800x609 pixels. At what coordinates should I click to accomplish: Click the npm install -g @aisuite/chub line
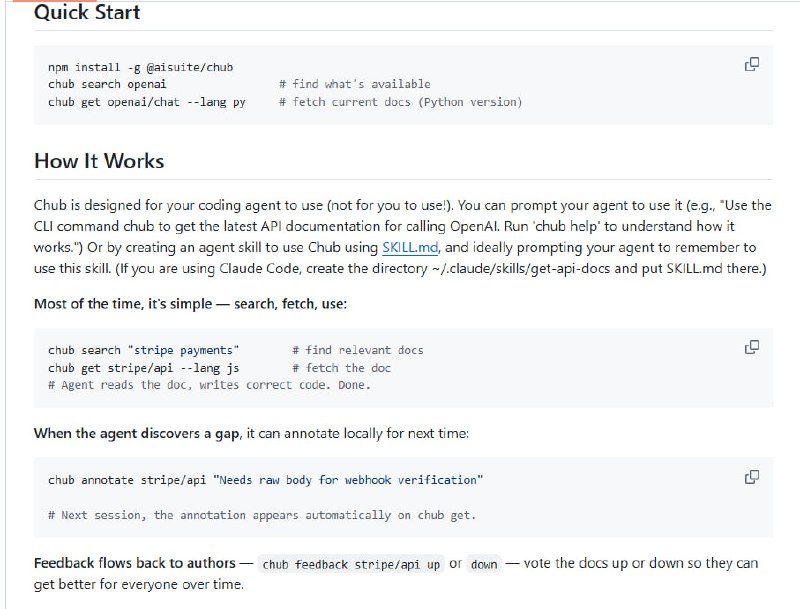tap(140, 67)
